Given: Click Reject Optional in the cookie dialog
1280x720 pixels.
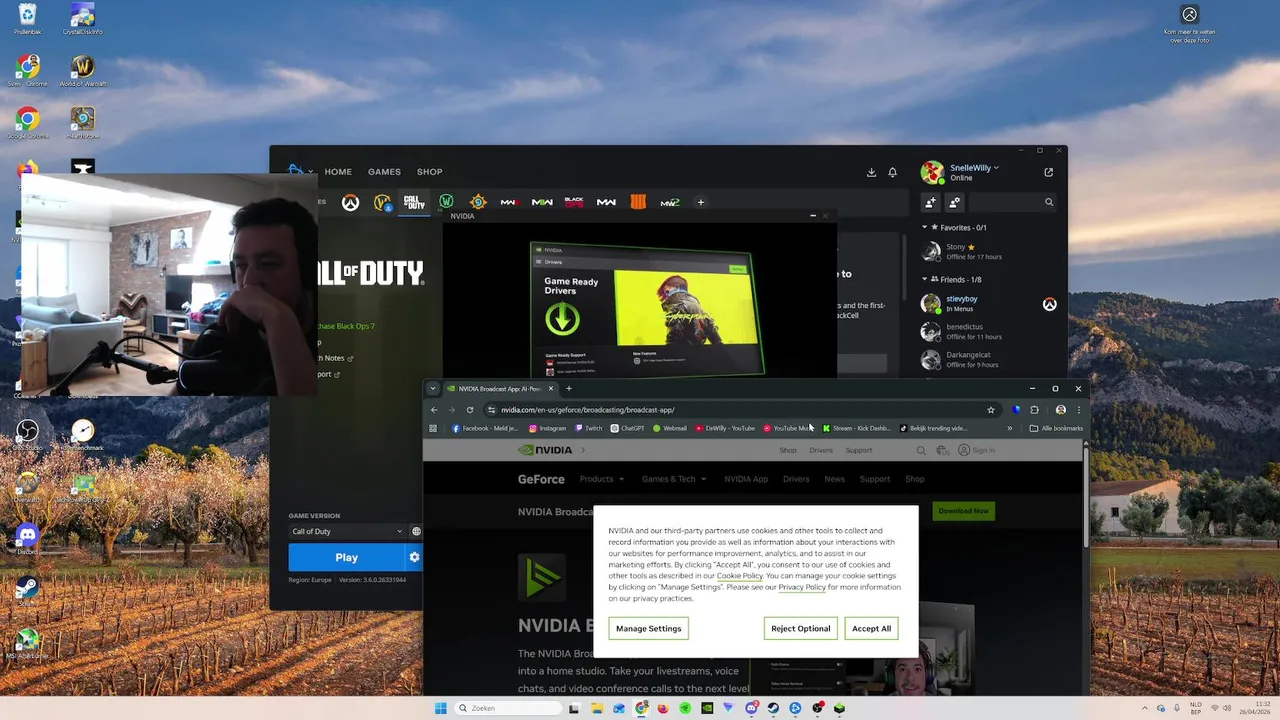Looking at the screenshot, I should click(x=800, y=628).
